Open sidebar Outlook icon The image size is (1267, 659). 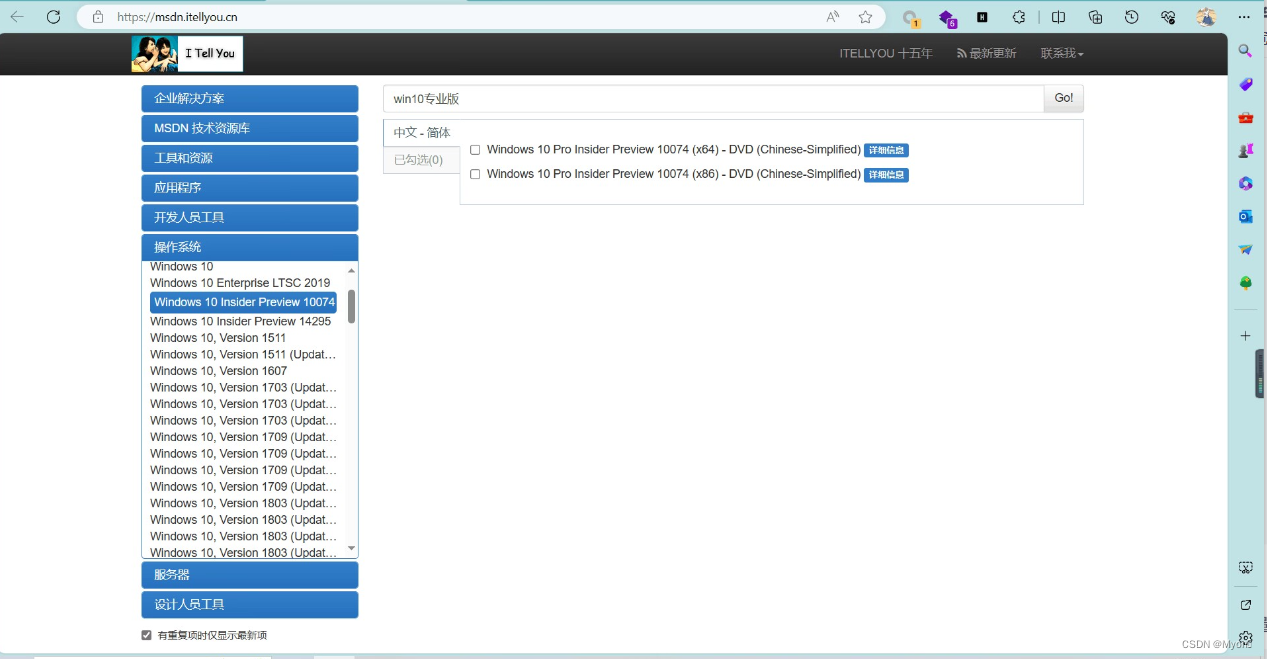coord(1245,216)
